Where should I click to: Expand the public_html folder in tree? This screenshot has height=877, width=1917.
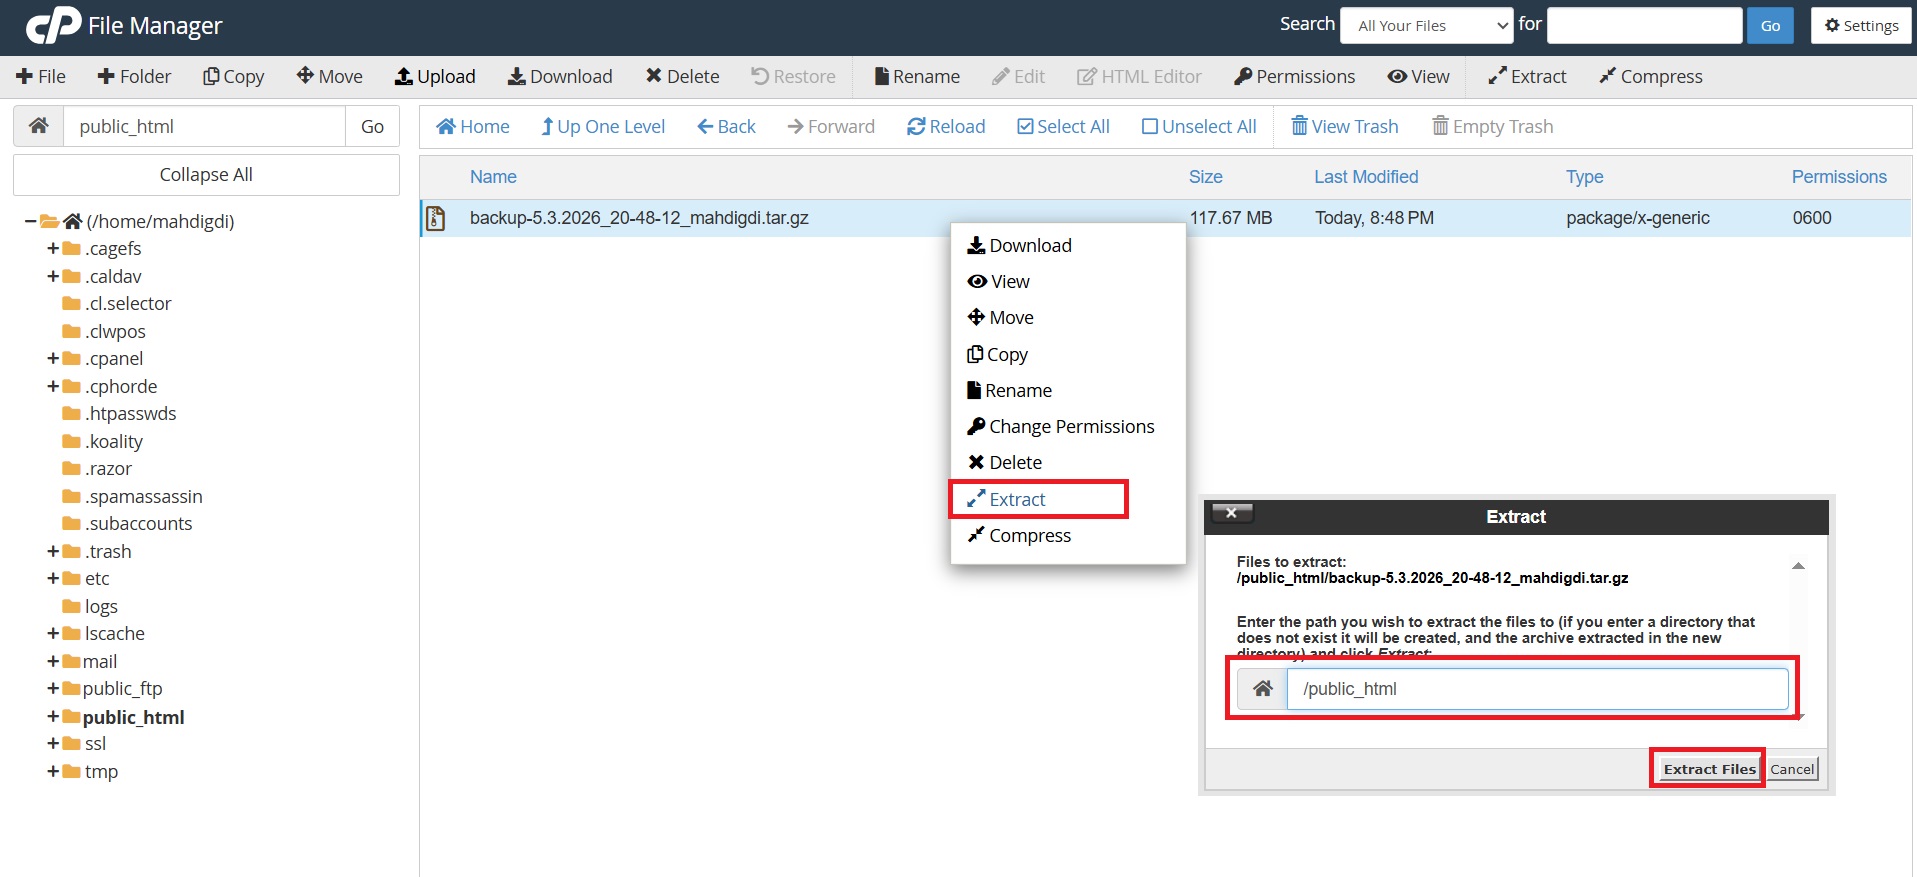[x=53, y=717]
